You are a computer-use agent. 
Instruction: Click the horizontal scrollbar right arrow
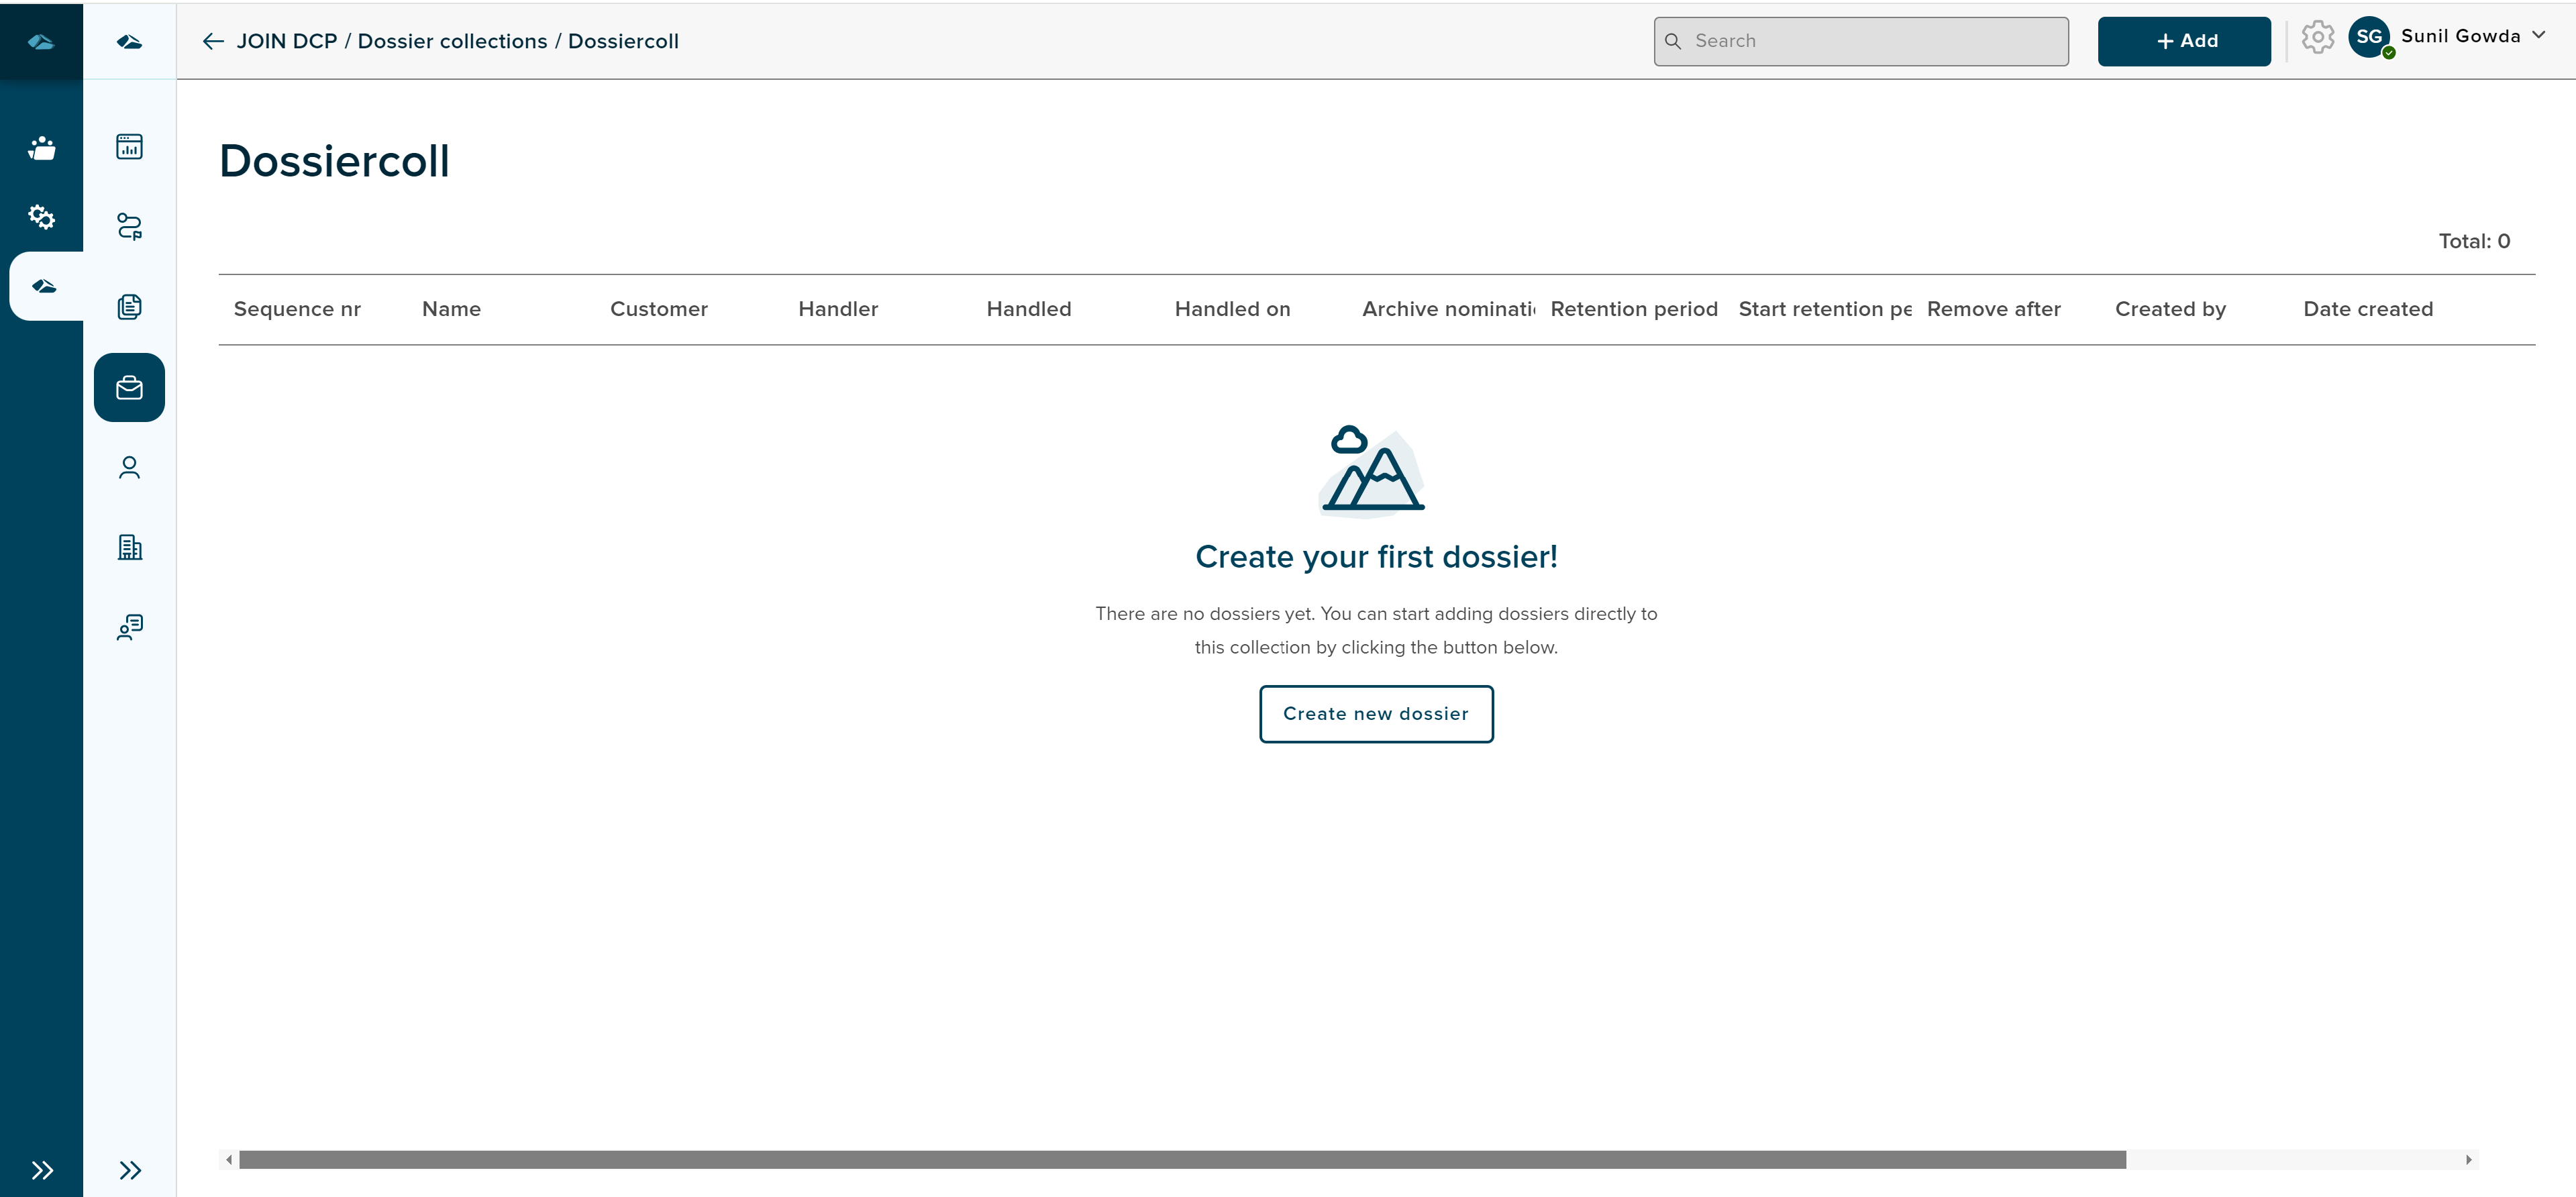[2468, 1160]
